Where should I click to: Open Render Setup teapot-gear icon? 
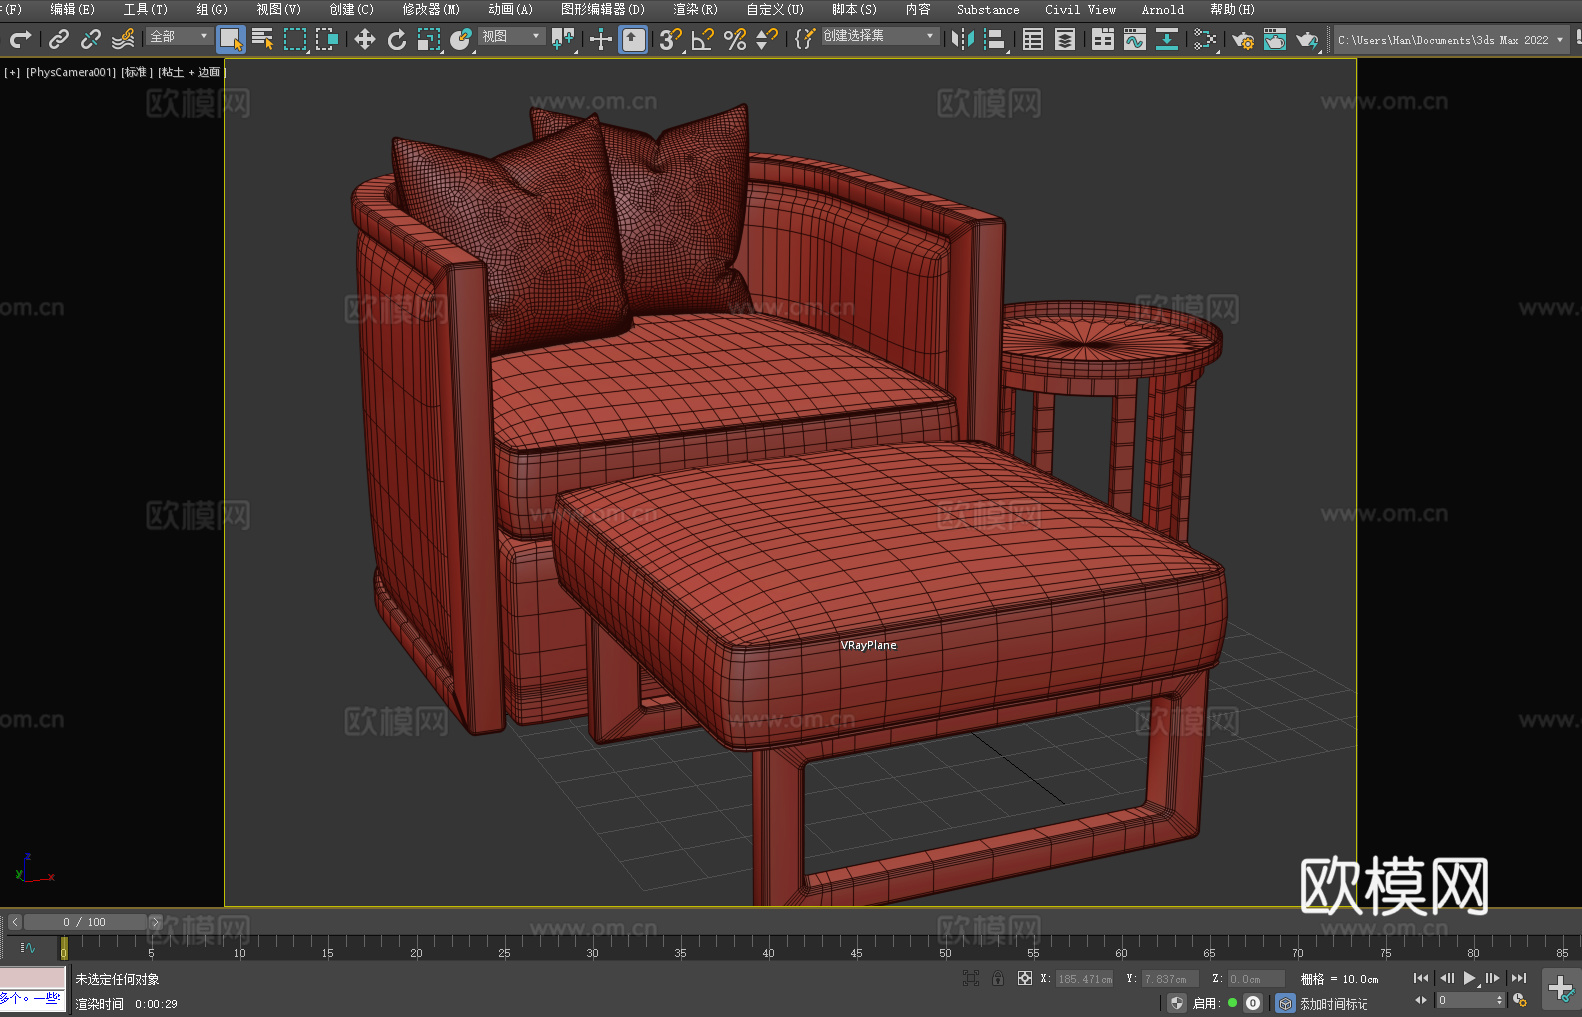1243,39
